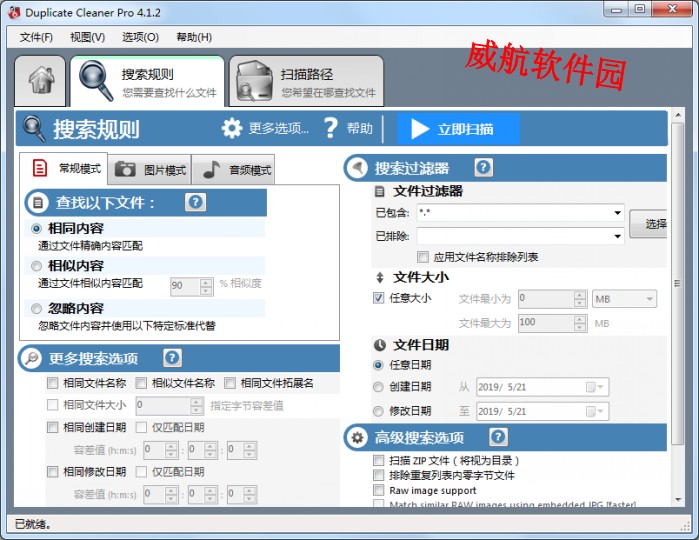Click the document icon of 常规模式
699x540 pixels.
[x=40, y=168]
